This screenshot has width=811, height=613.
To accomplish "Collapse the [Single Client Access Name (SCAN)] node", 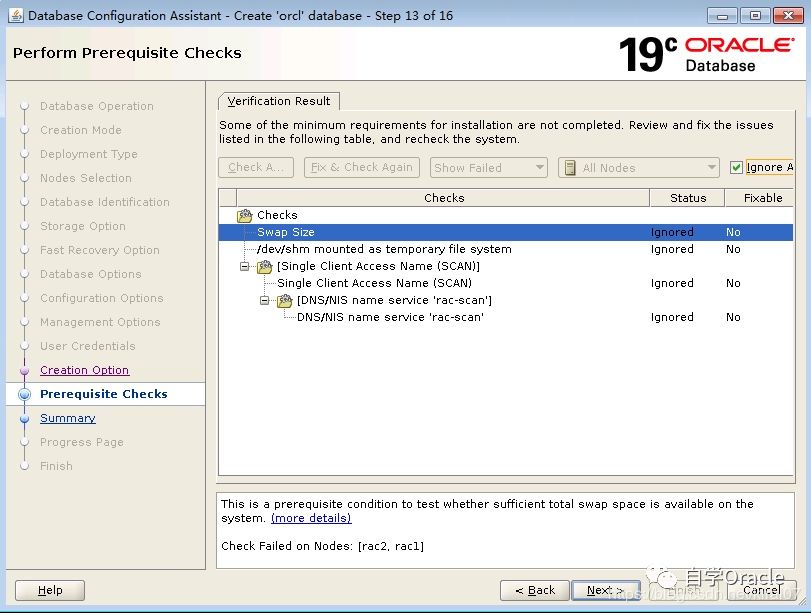I will coord(245,266).
